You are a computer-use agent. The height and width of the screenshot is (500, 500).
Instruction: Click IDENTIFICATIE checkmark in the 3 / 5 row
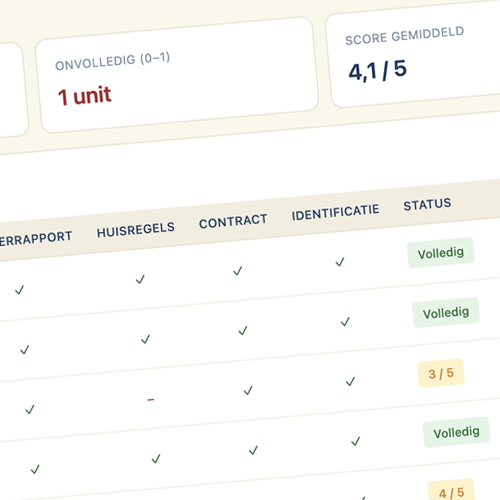[350, 381]
